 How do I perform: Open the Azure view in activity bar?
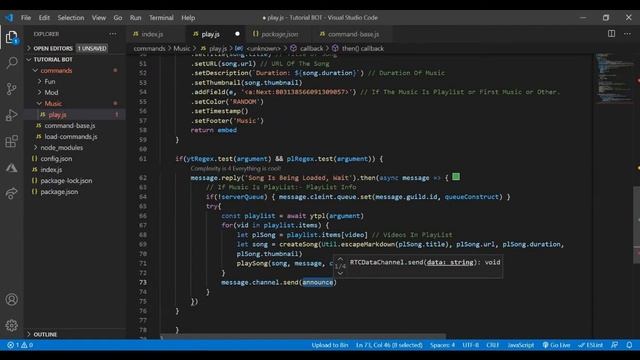pyautogui.click(x=11, y=168)
